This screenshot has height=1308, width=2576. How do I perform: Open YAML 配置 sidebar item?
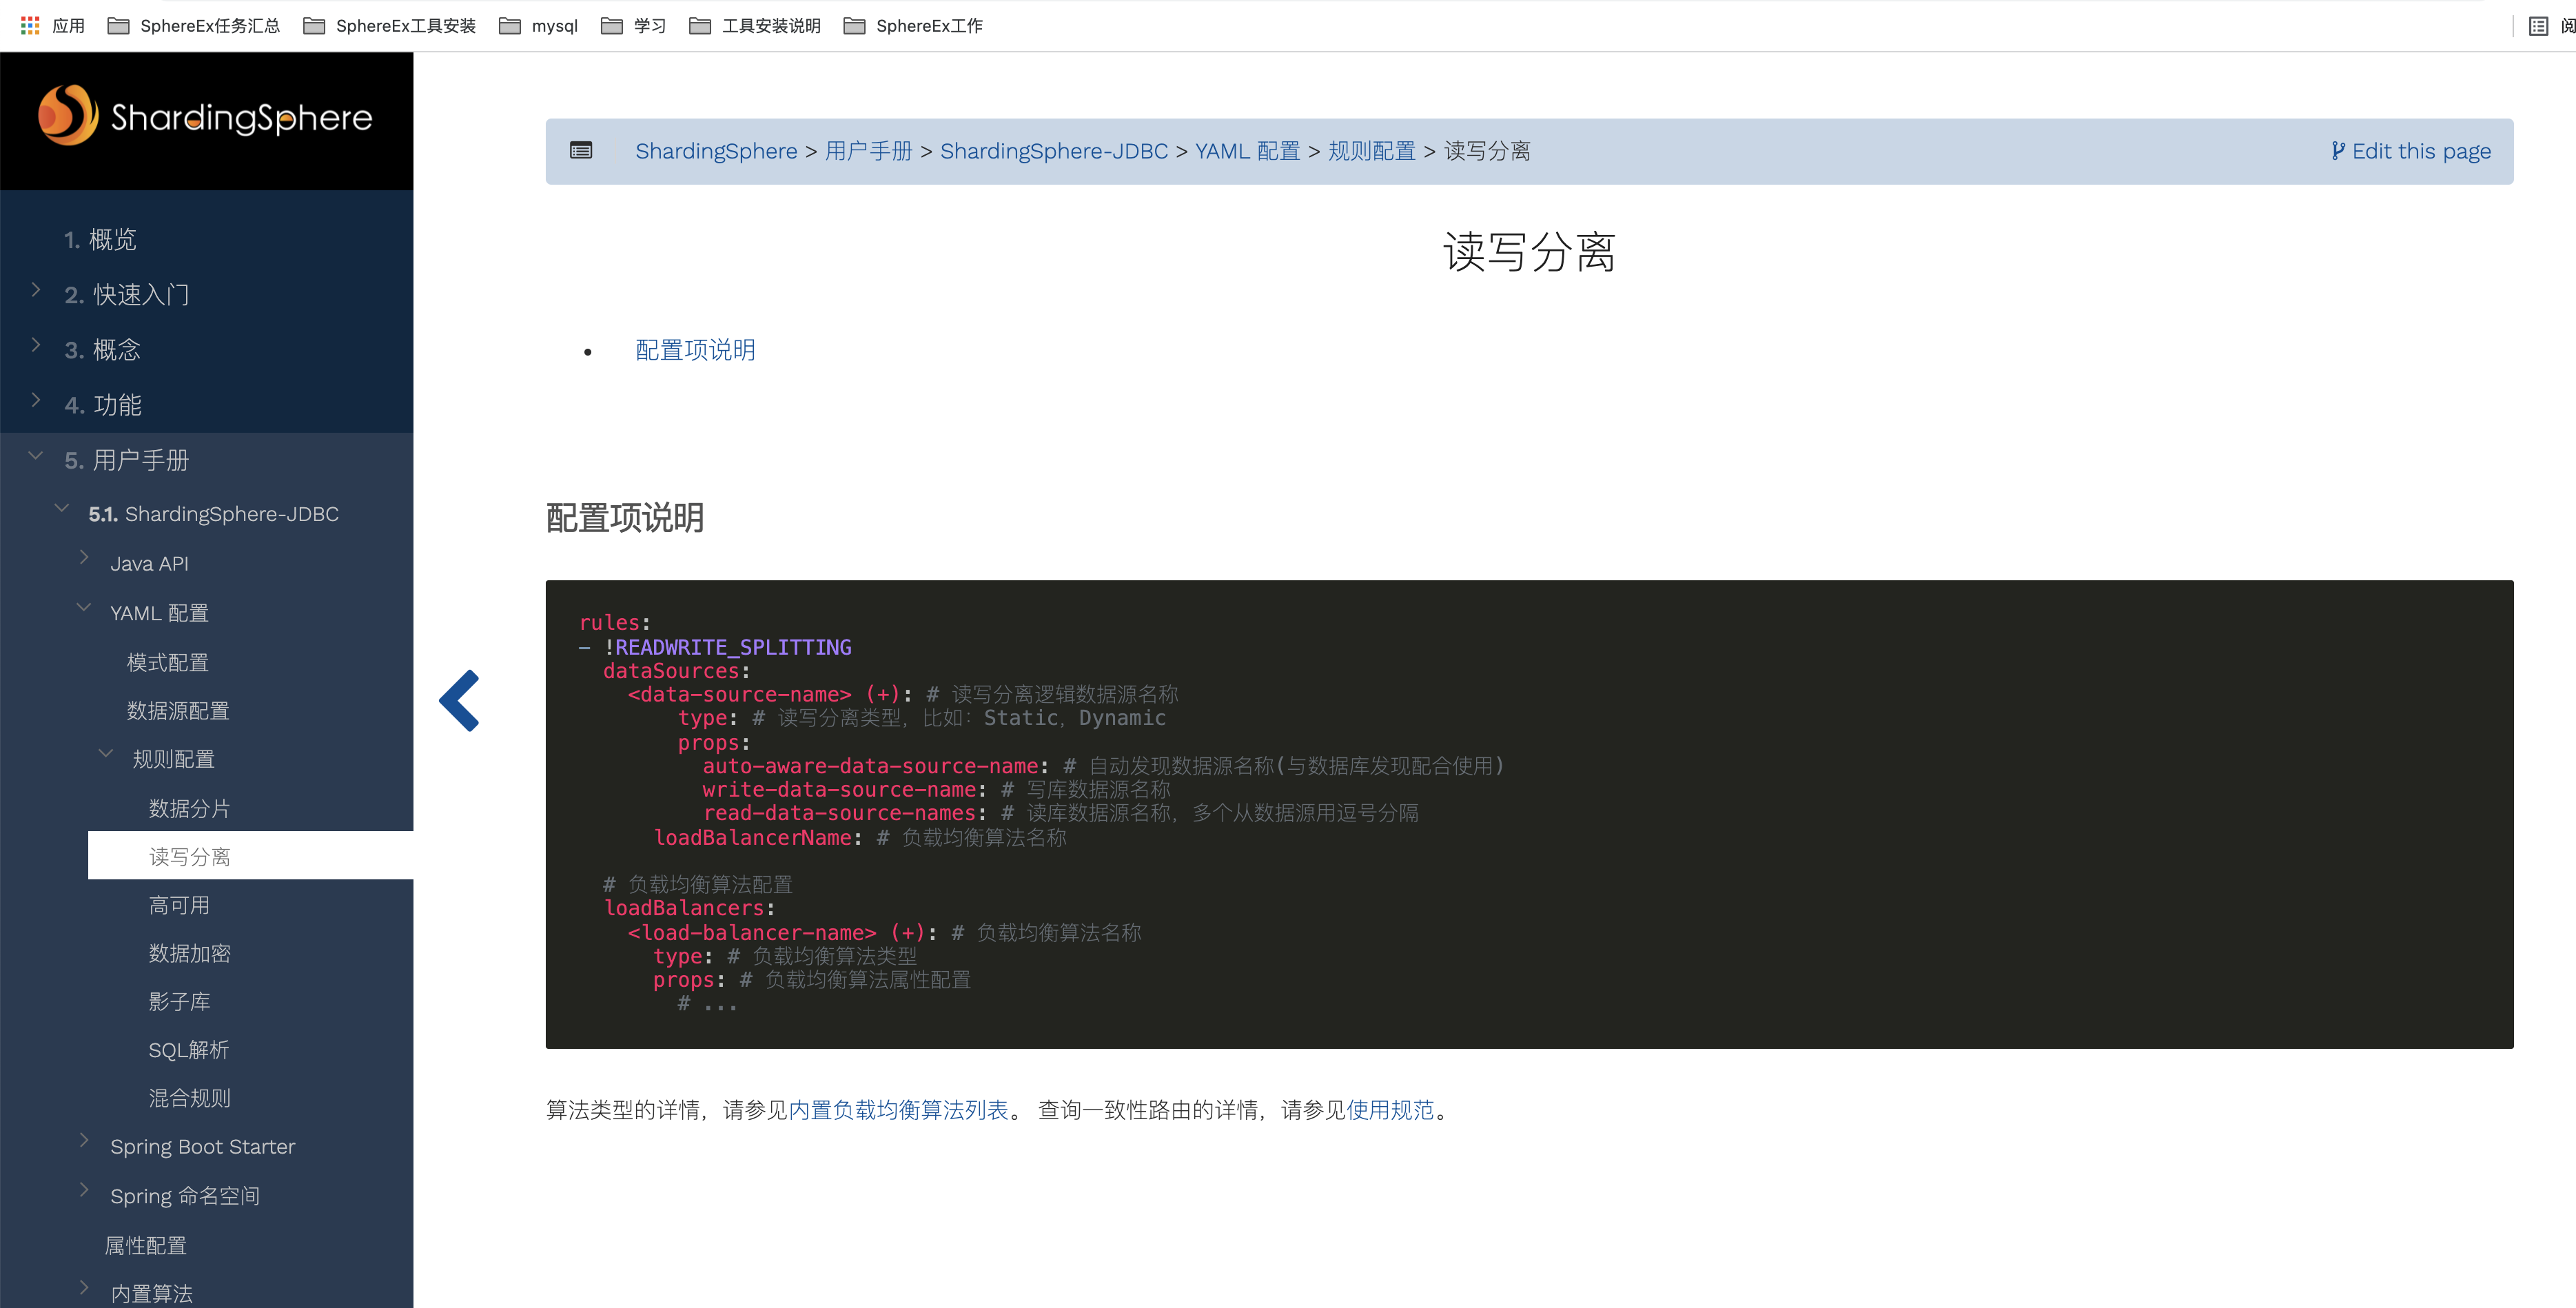(x=159, y=613)
